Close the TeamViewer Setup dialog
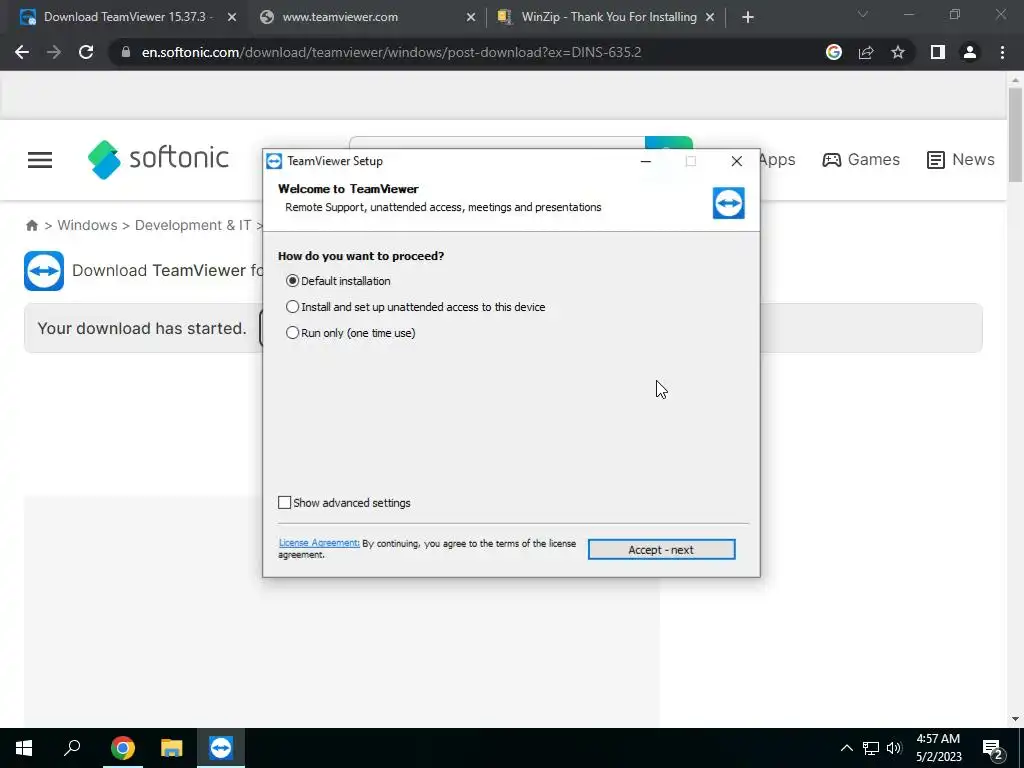The image size is (1024, 768). (x=737, y=161)
